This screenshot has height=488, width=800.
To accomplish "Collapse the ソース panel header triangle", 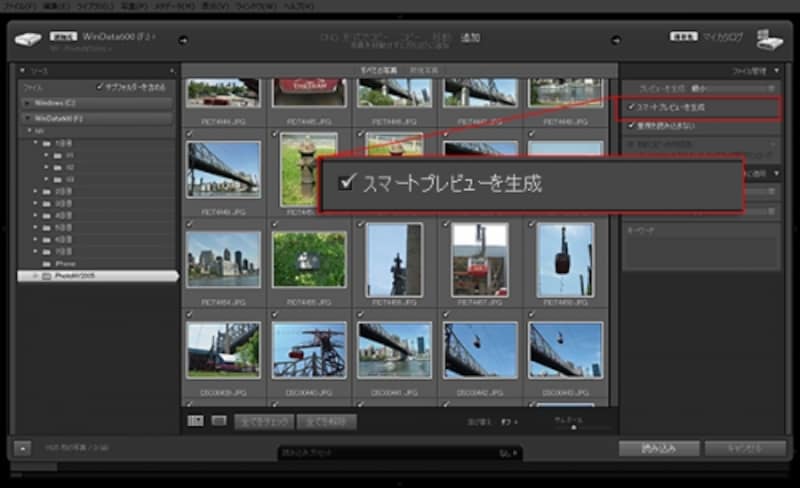I will click(22, 70).
